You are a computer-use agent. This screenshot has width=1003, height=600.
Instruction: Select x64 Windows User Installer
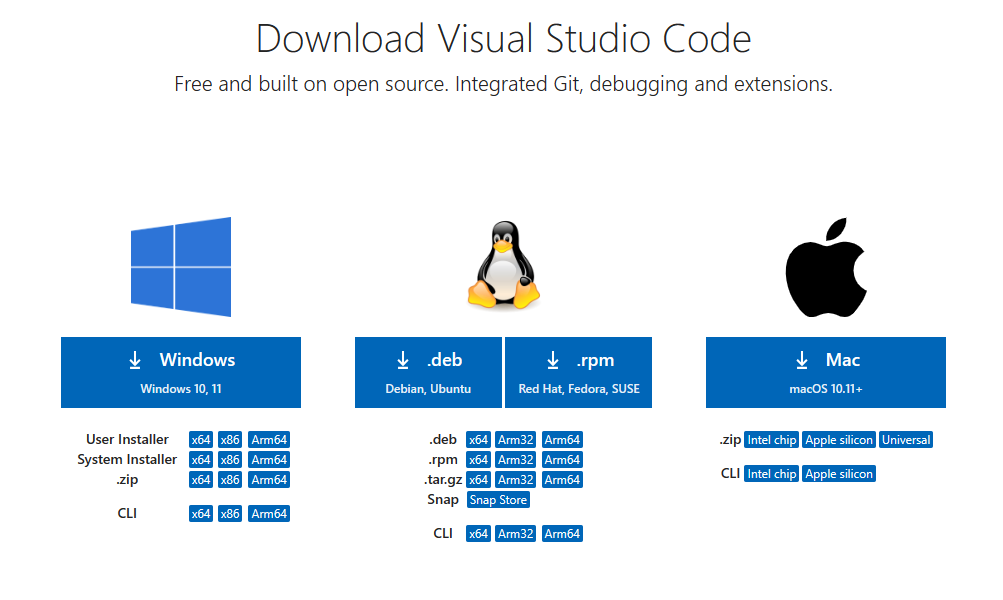click(x=201, y=439)
